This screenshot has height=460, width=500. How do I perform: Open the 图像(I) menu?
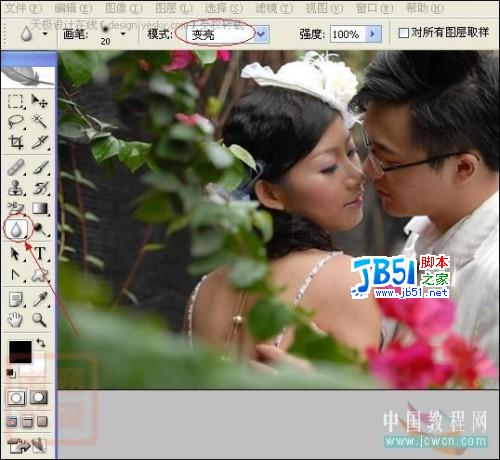point(124,8)
